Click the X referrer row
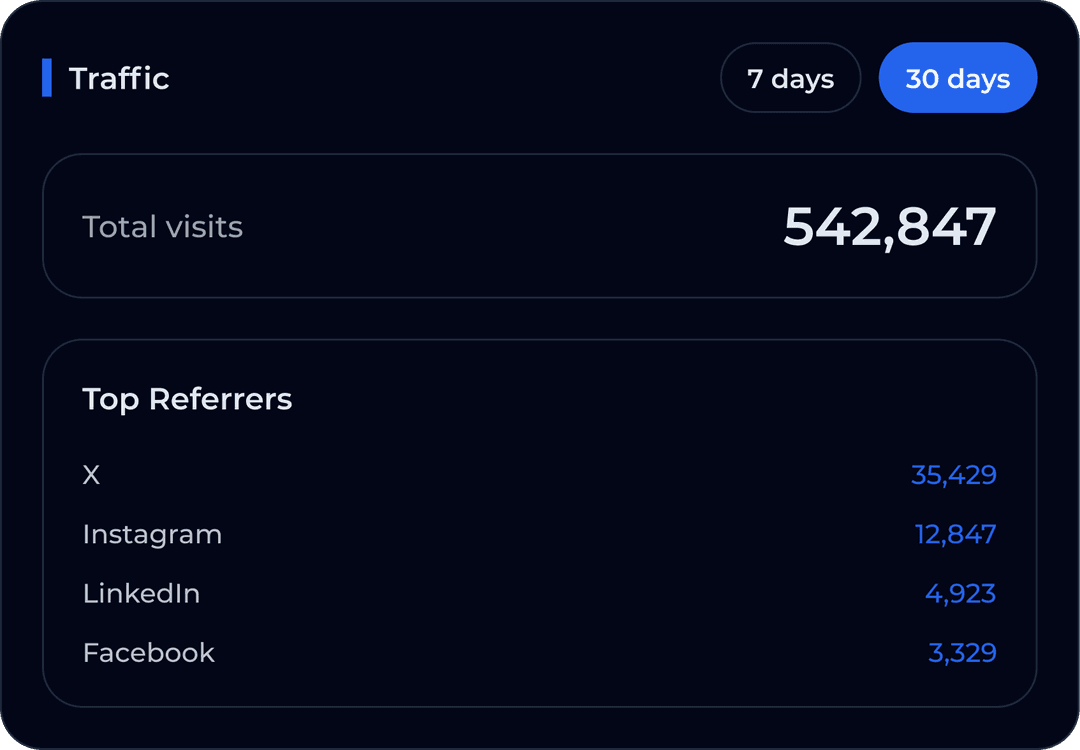1080x750 pixels. point(540,475)
